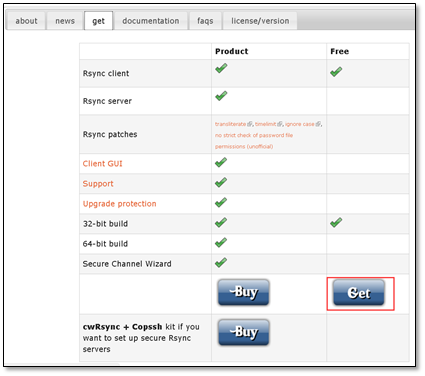Click the external-link icon after timelimit
The width and height of the screenshot is (425, 376).
pyautogui.click(x=280, y=124)
